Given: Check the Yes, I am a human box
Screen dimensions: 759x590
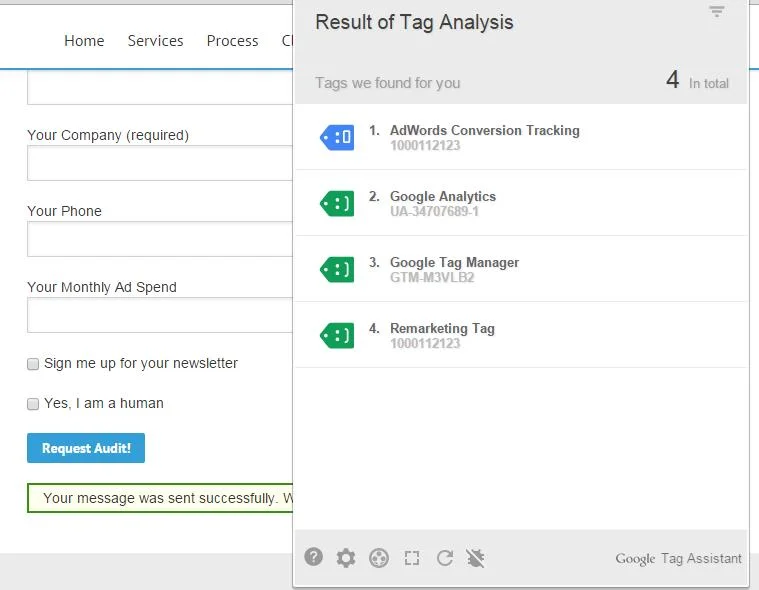Looking at the screenshot, I should (x=33, y=404).
